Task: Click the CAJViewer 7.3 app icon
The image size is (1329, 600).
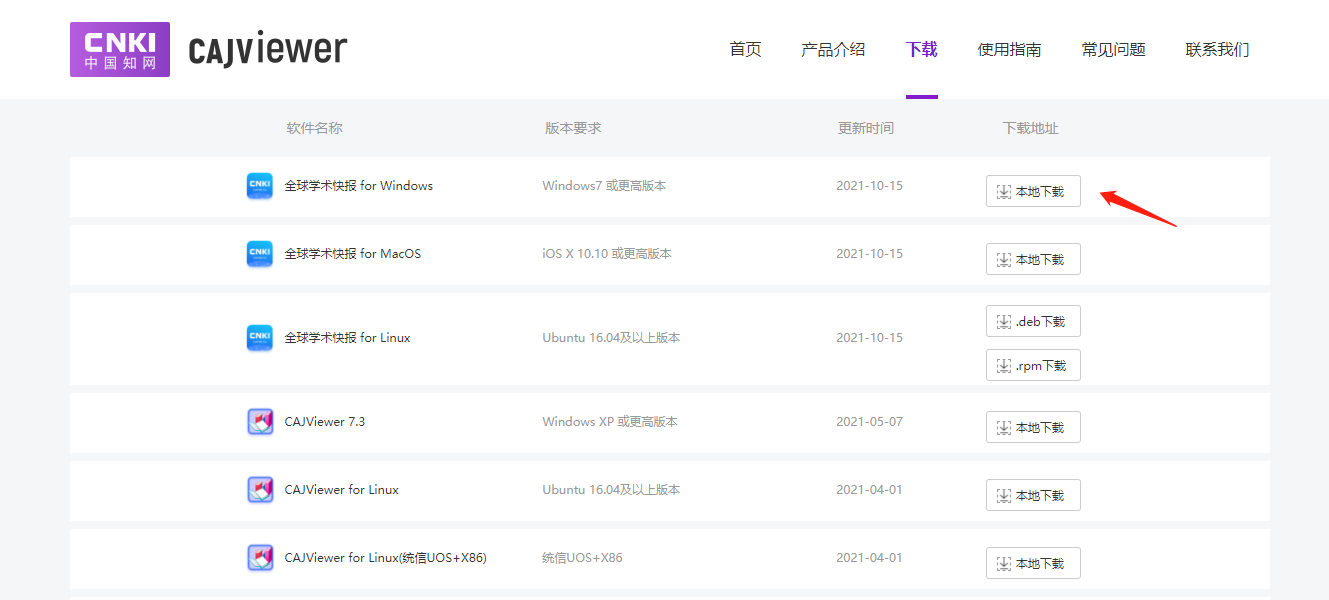Action: [x=260, y=422]
